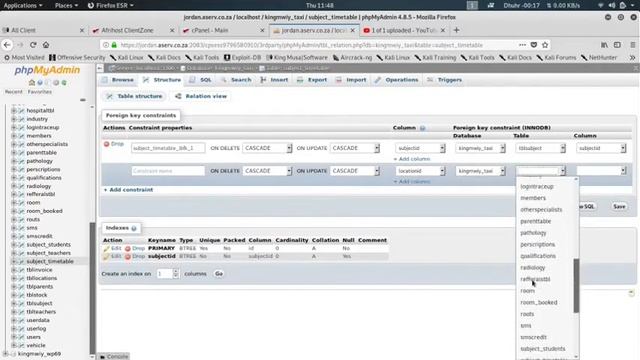
Task: Expand the hospitaltbl tree node
Action: click(x=13, y=111)
